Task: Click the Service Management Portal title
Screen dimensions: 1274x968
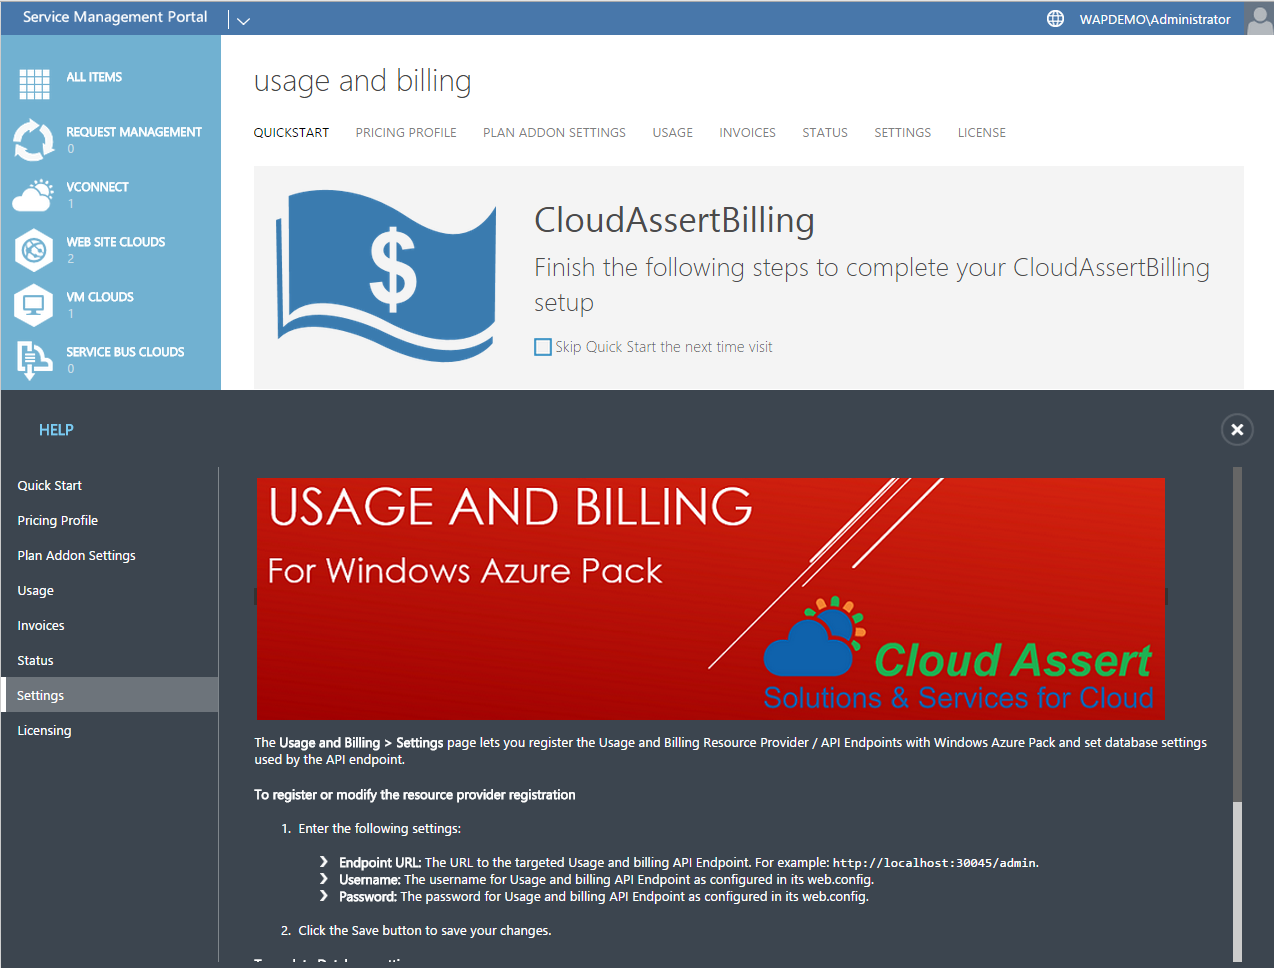Action: 115,17
